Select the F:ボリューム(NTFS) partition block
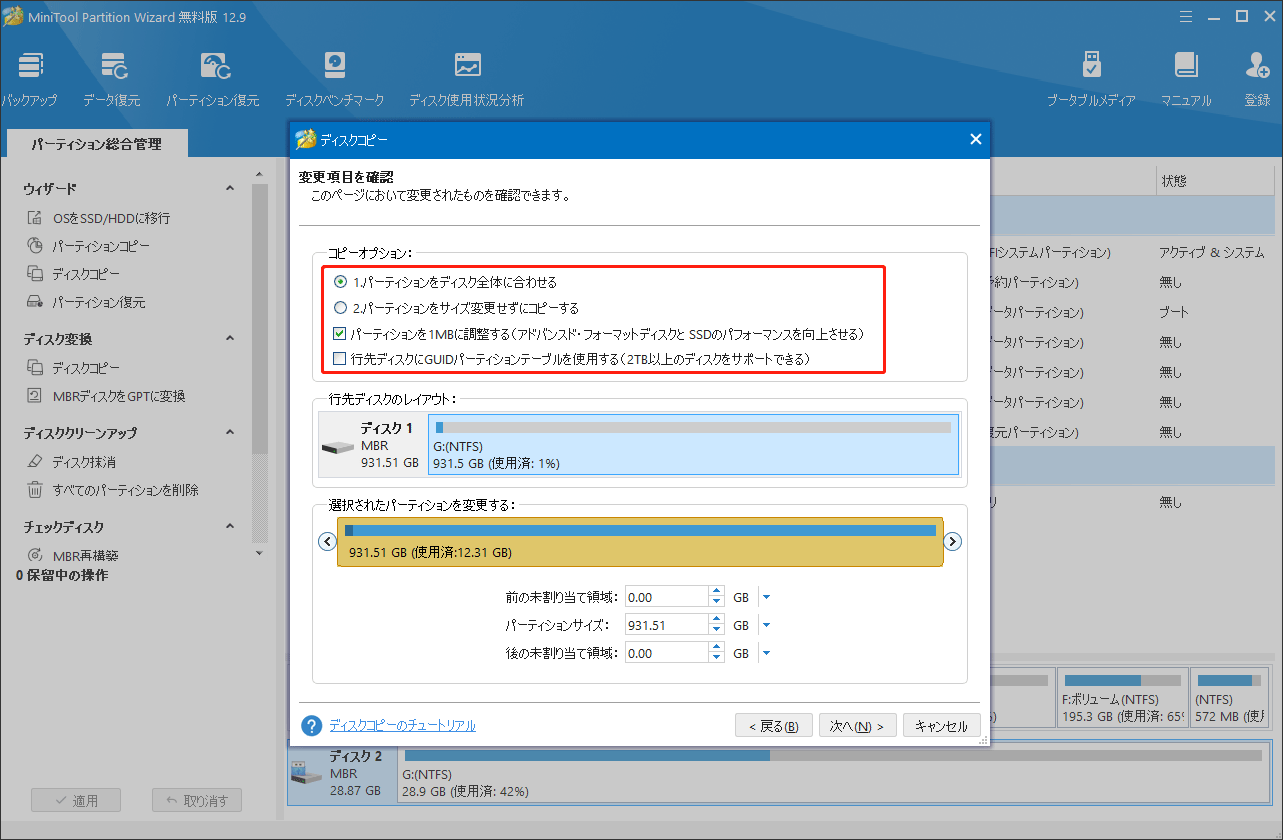Screen dimensions: 1283x840 [x=1122, y=696]
